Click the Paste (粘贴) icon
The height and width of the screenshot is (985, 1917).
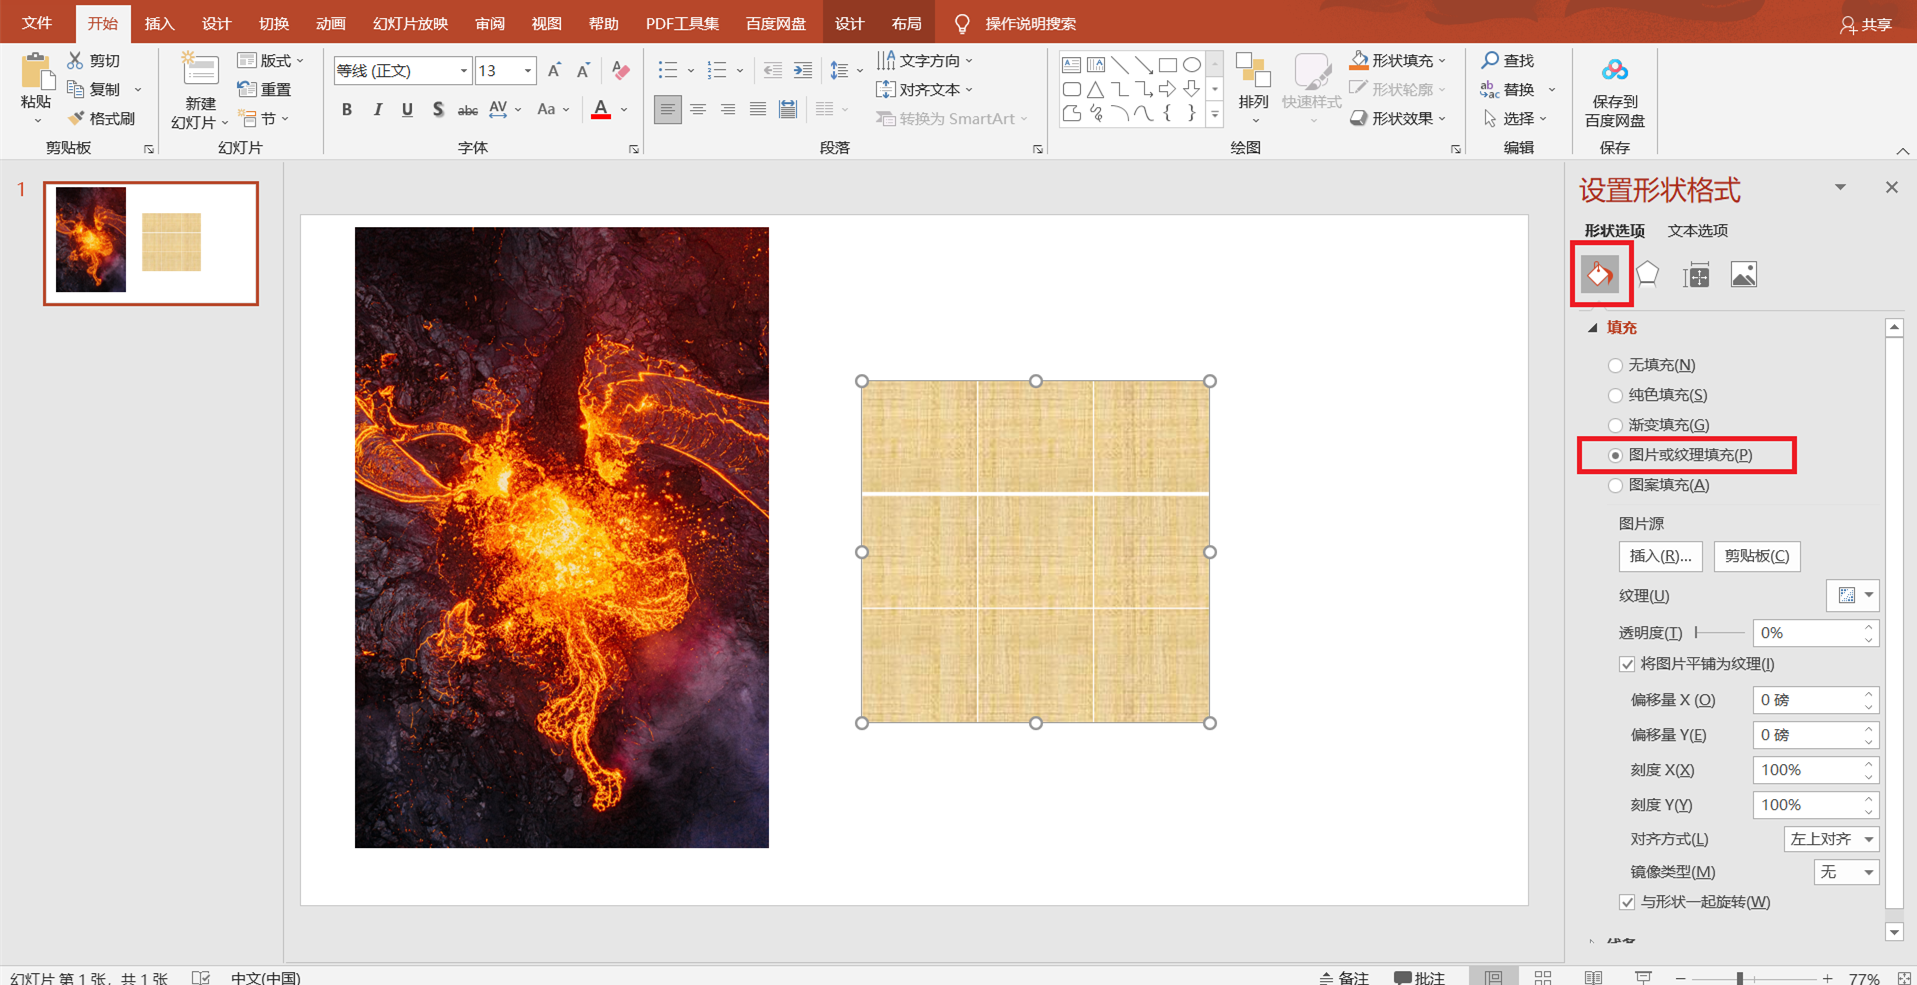pos(36,72)
